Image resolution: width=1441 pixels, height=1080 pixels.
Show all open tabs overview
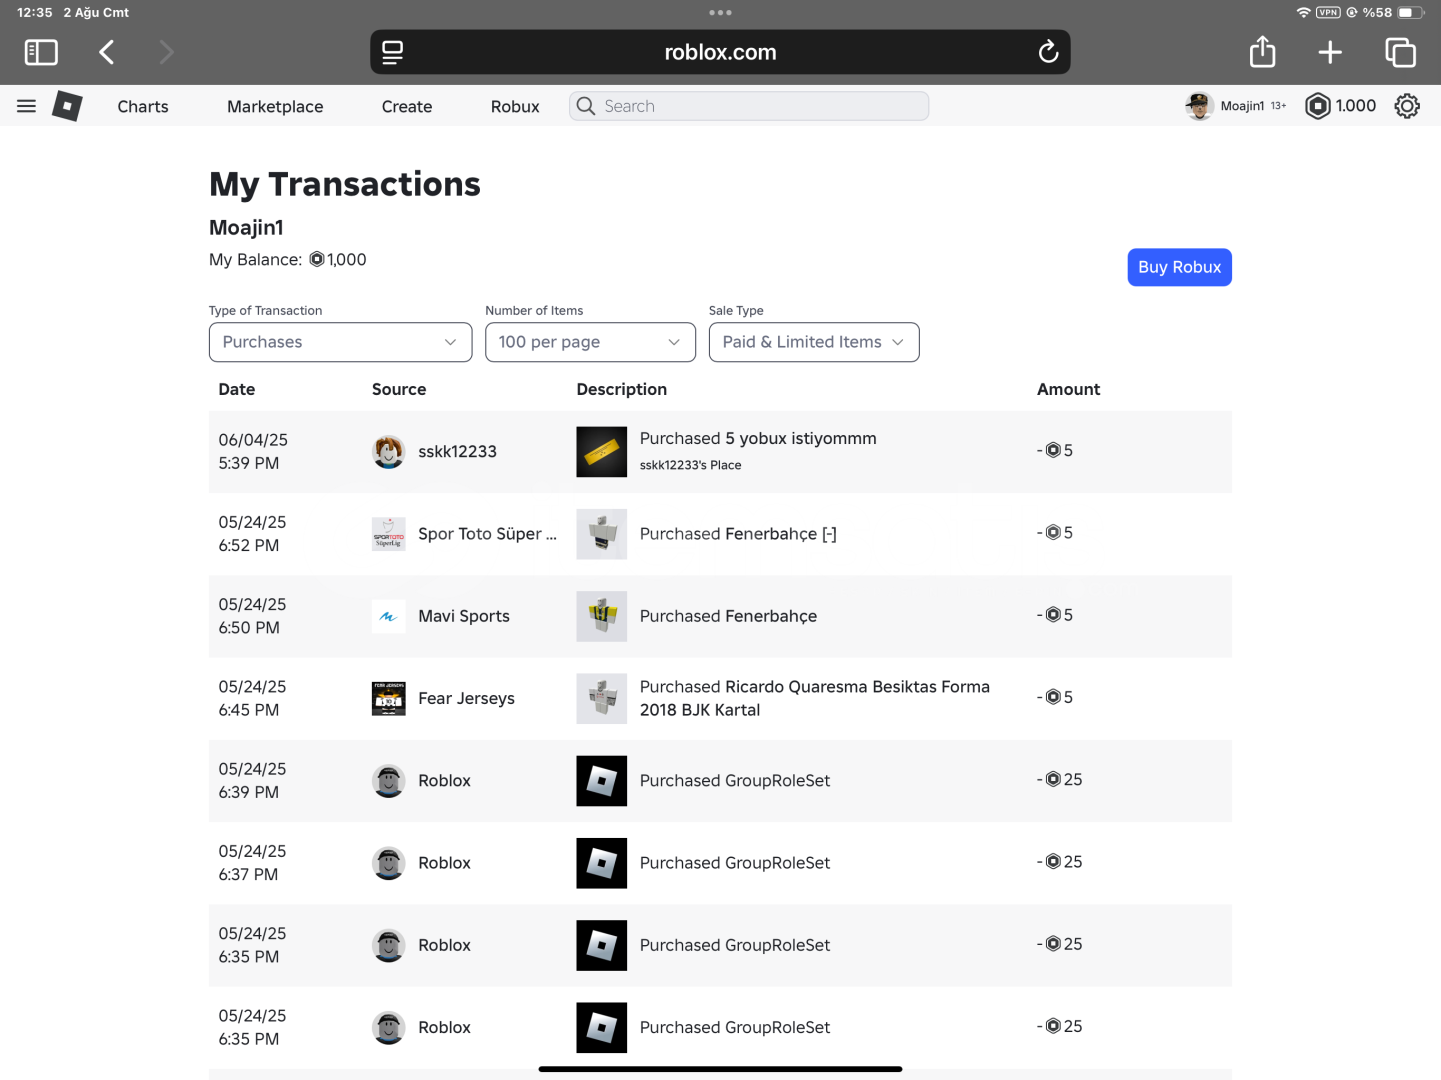coord(1400,52)
